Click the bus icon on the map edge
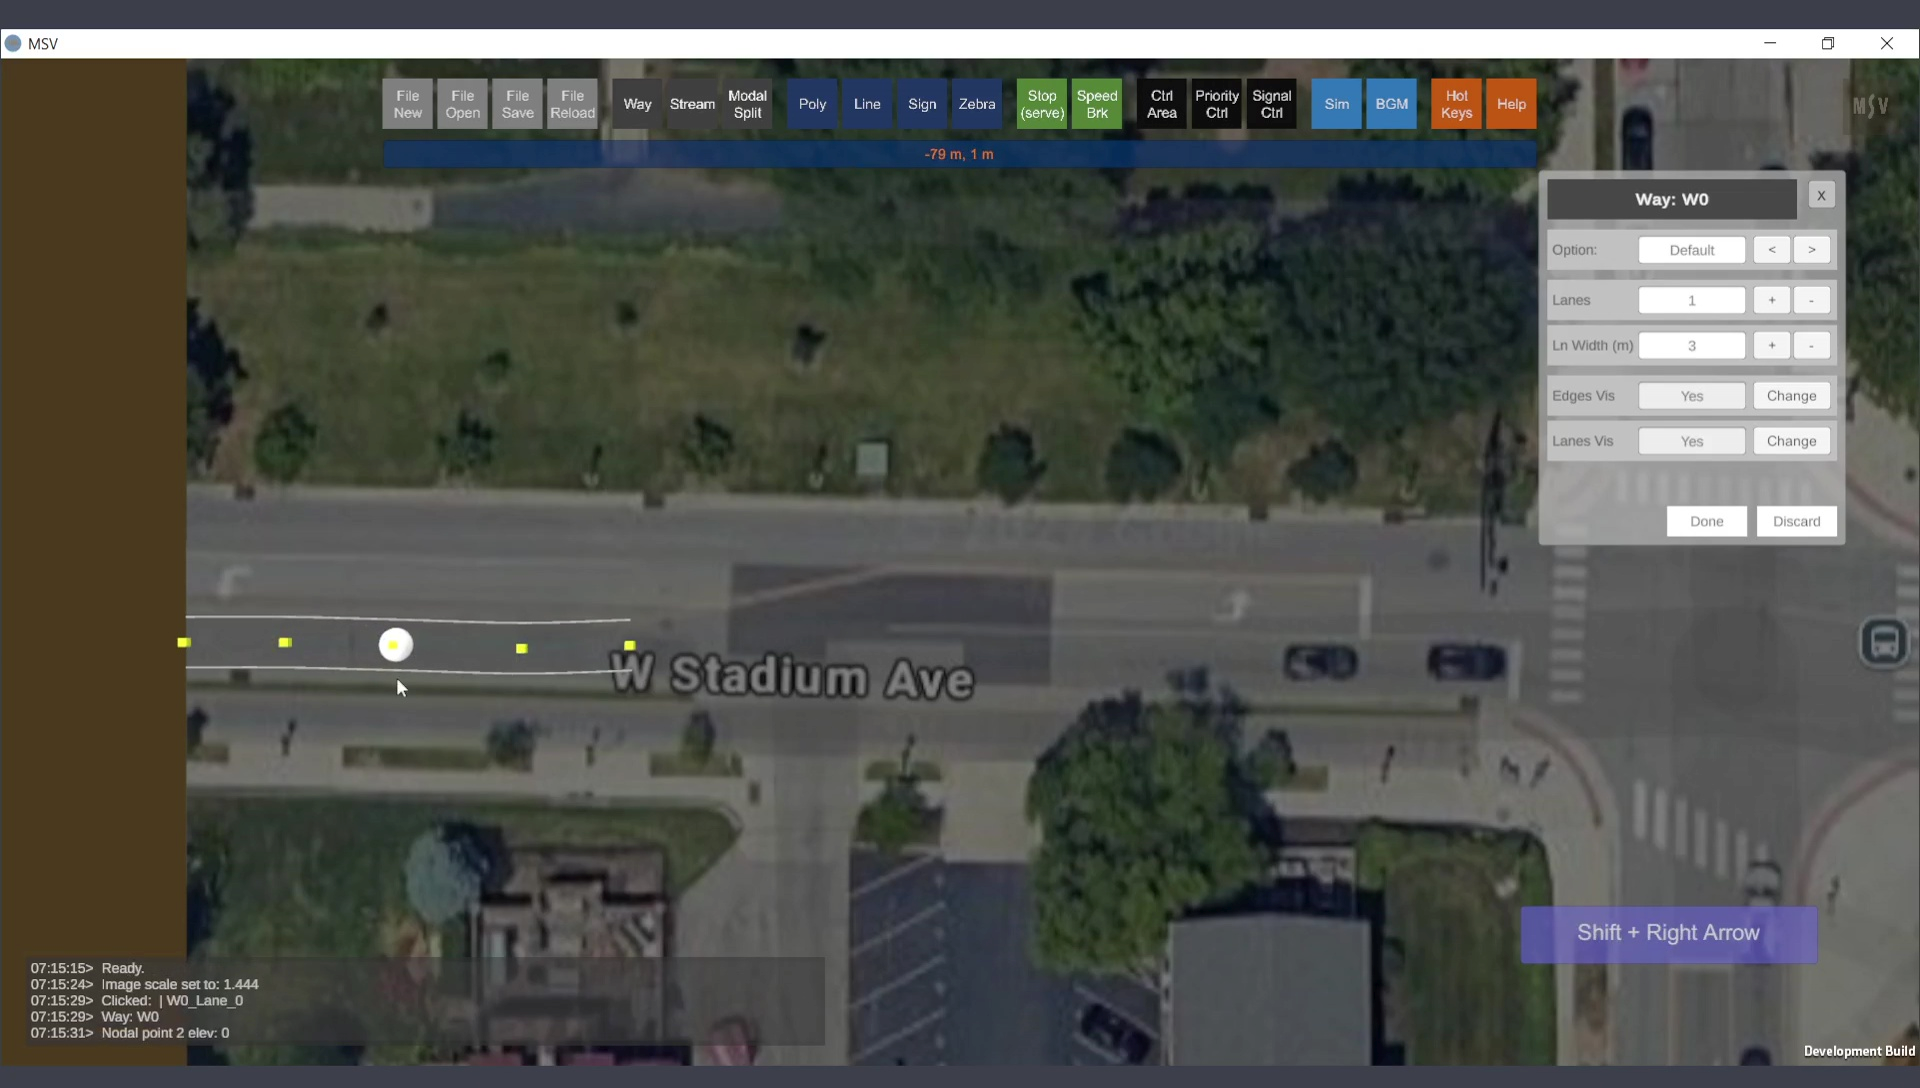 [1884, 642]
